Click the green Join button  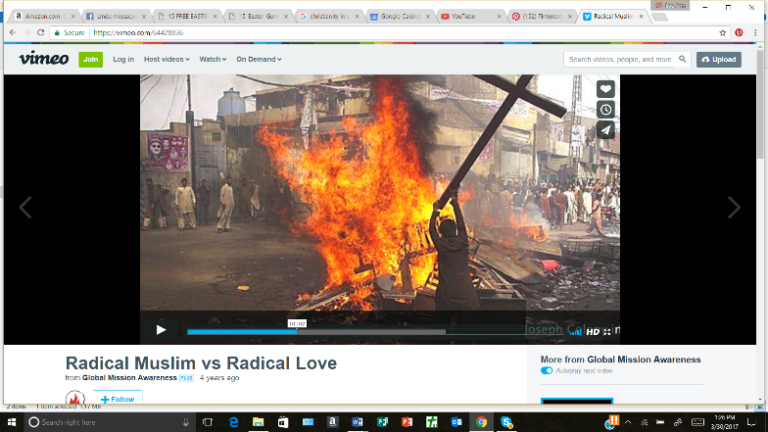(91, 59)
